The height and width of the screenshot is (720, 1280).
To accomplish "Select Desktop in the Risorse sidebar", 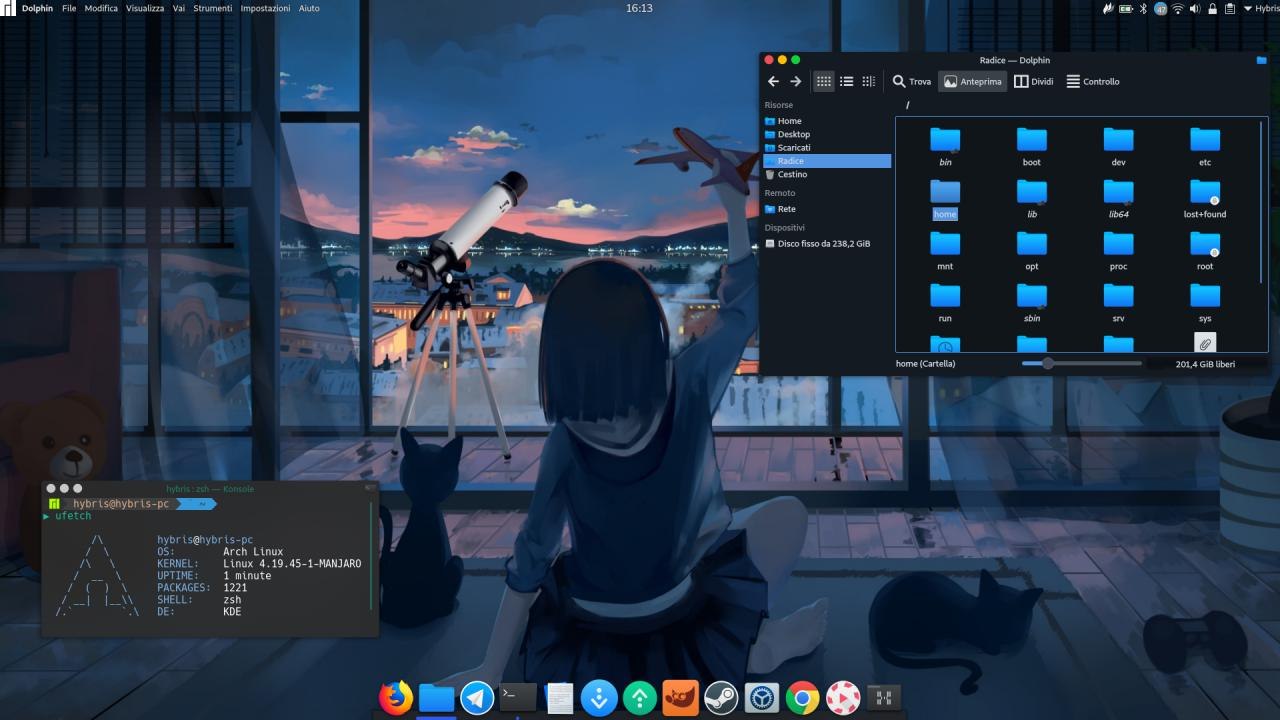I will pyautogui.click(x=826, y=134).
